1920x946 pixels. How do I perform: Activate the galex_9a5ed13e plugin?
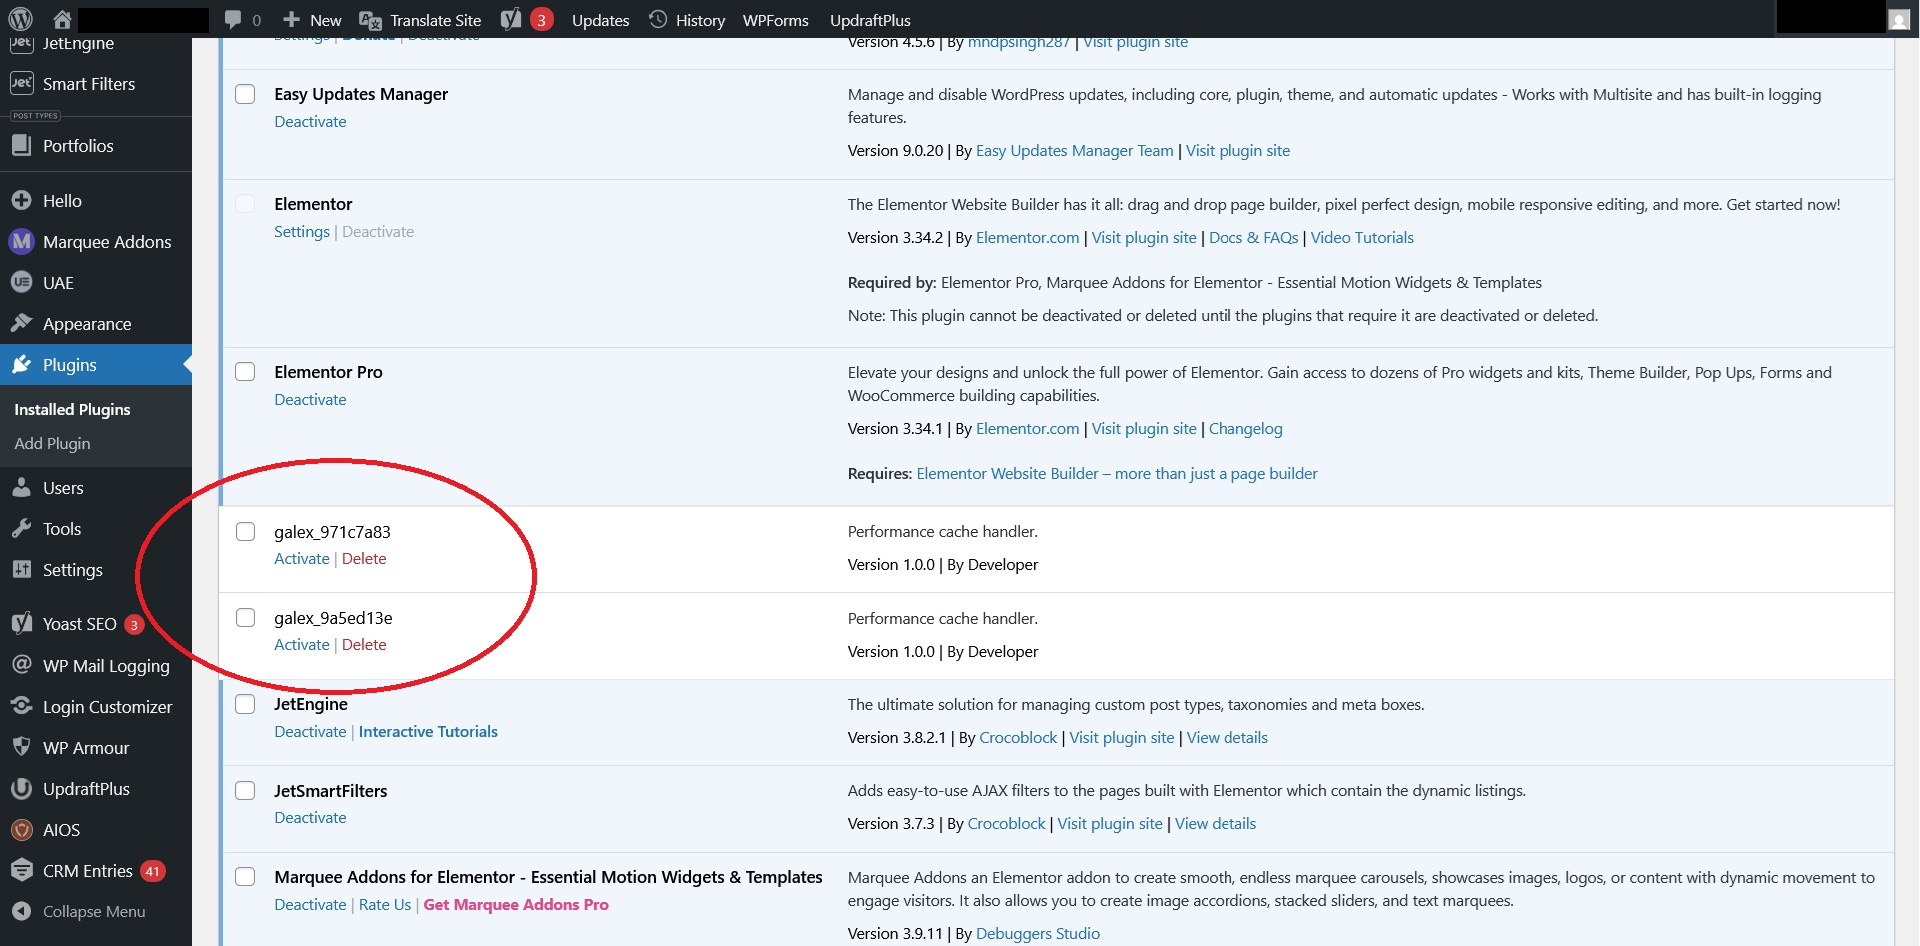[x=302, y=645]
